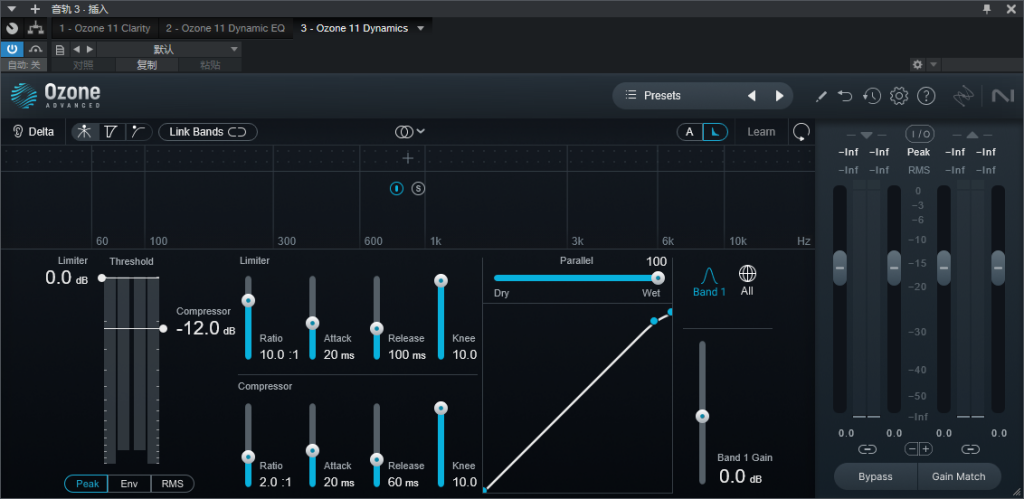Image resolution: width=1024 pixels, height=499 pixels.
Task: Open the 默认 preset dropdown
Action: (169, 50)
